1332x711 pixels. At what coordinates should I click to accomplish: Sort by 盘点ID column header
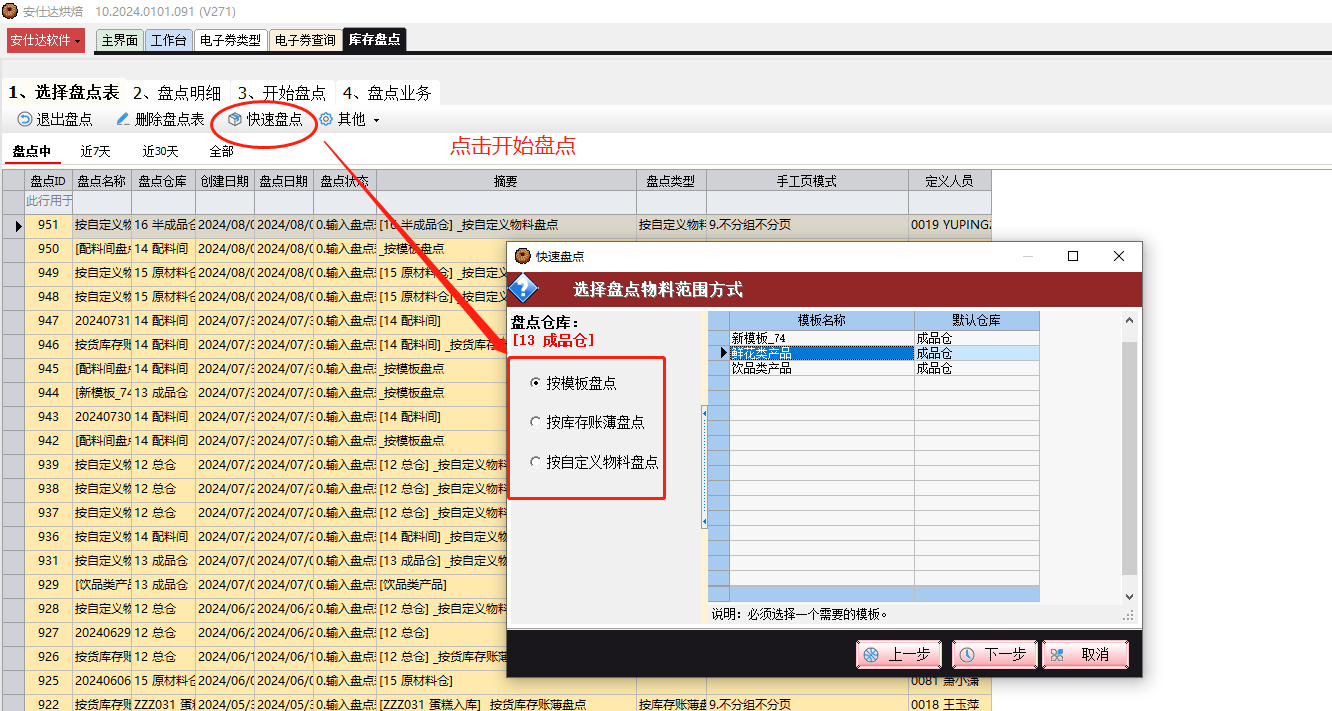pos(48,181)
